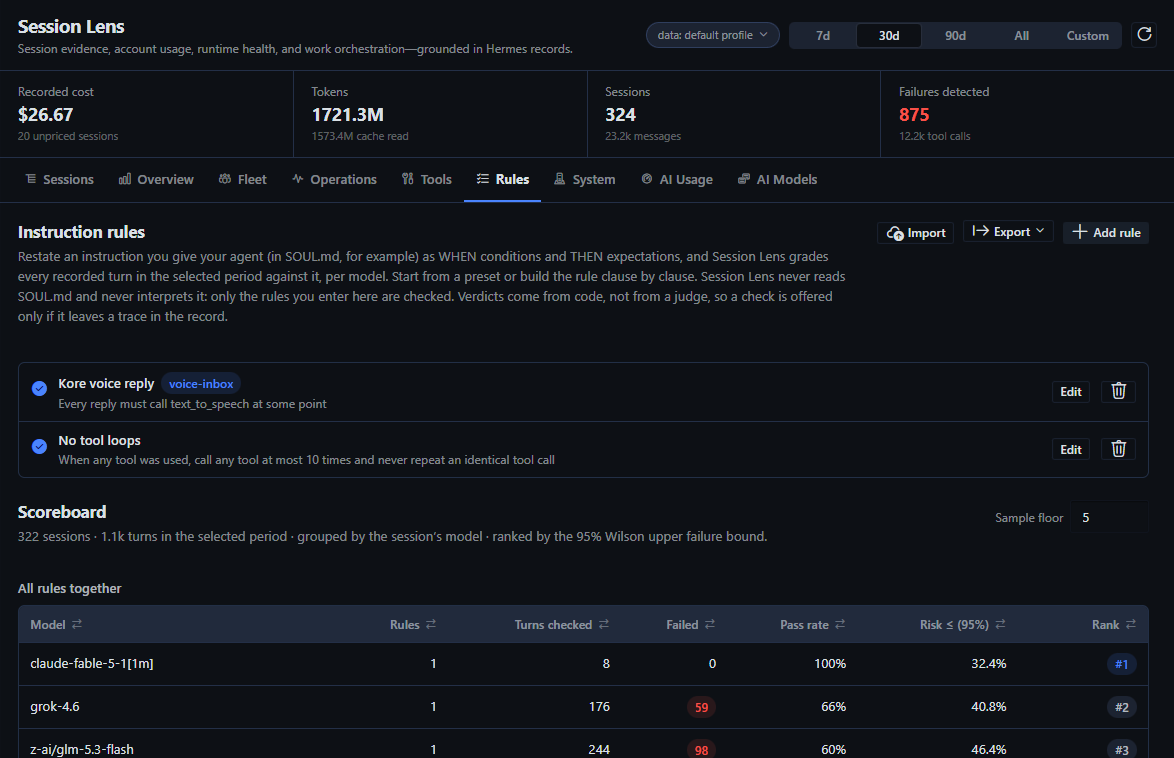Click the Overview bar chart icon
This screenshot has height=758, width=1174.
(125, 178)
